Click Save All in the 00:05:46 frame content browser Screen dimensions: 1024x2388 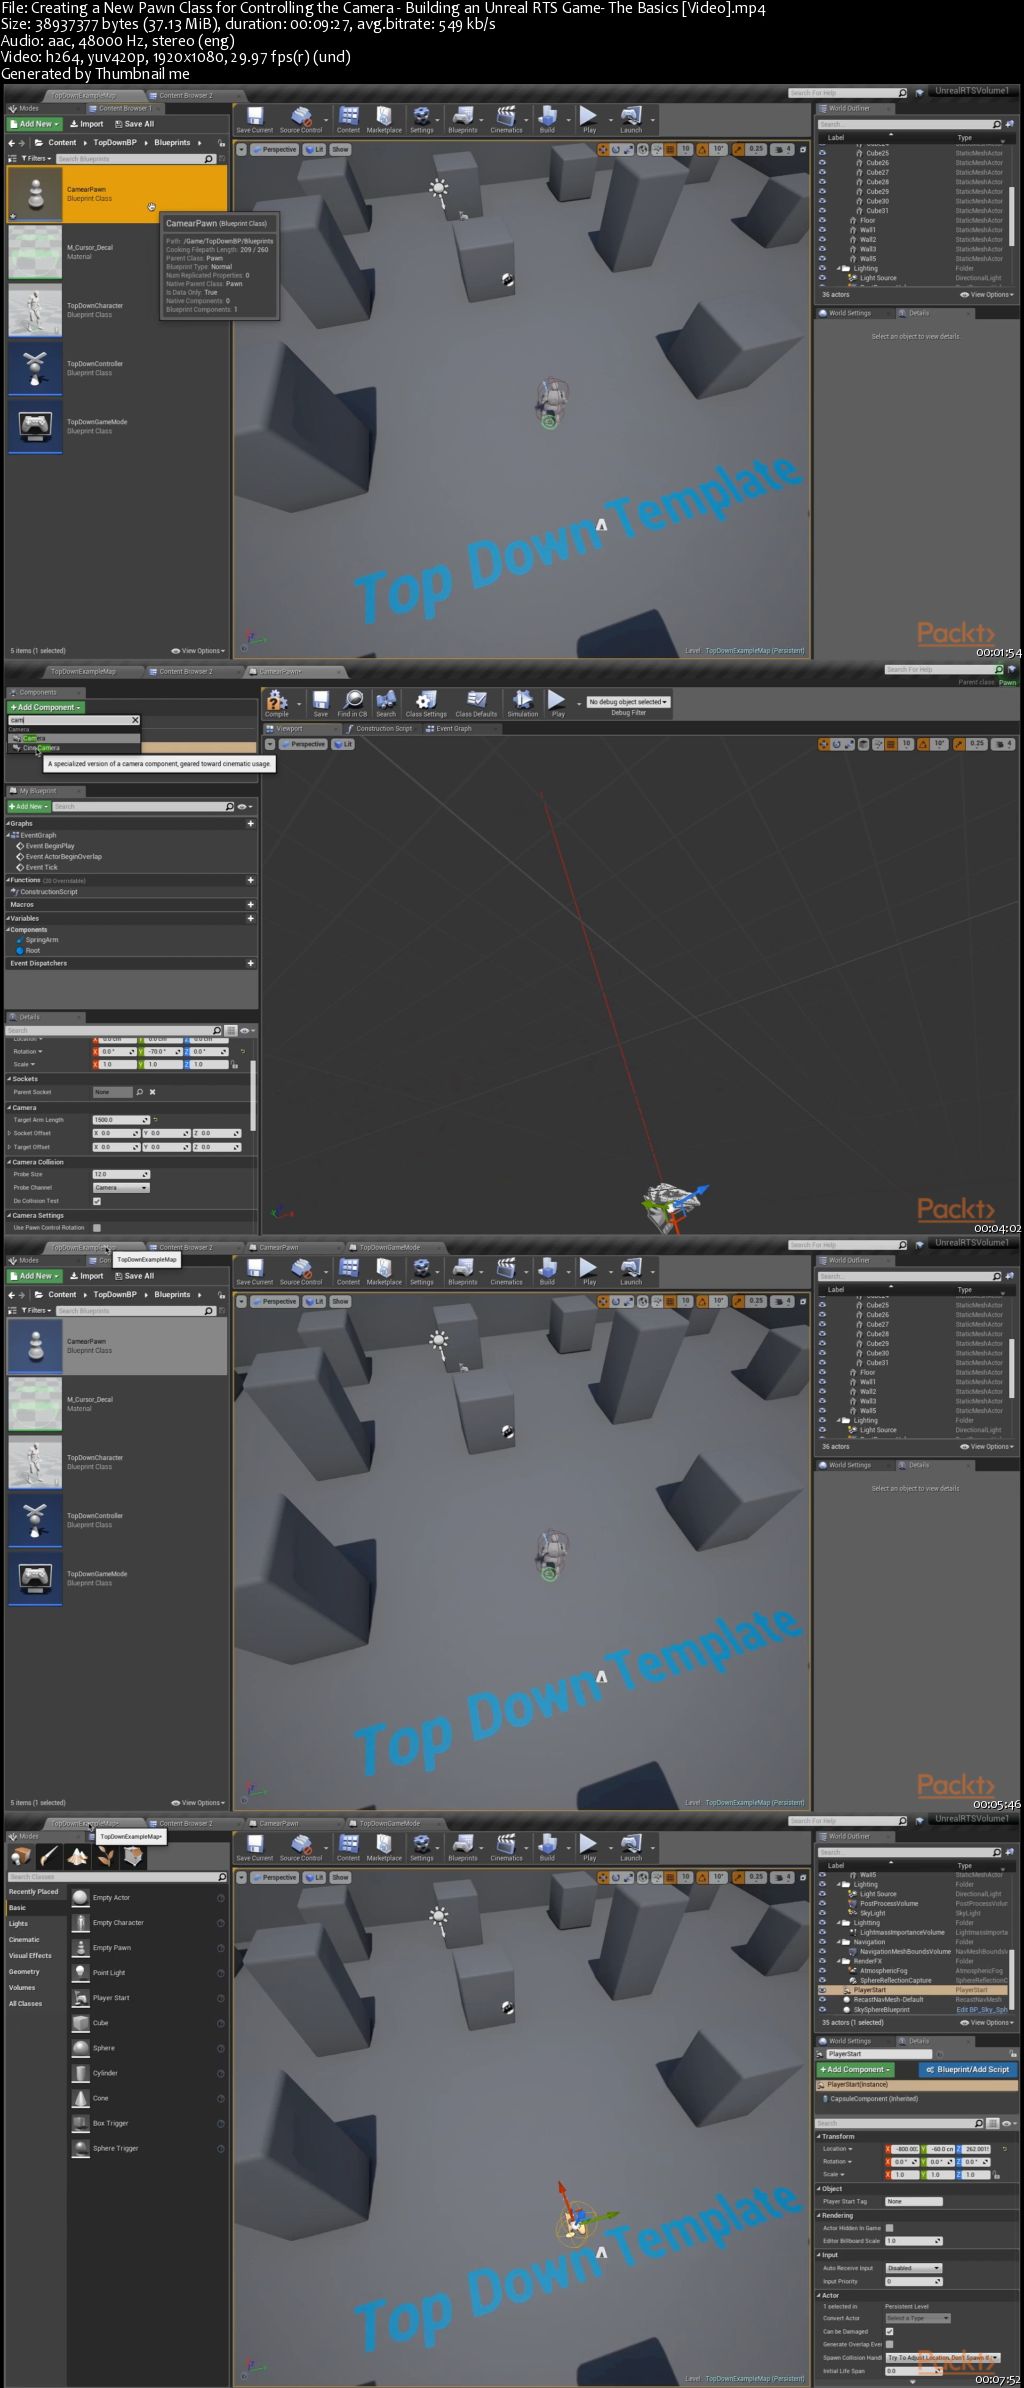coord(135,1276)
